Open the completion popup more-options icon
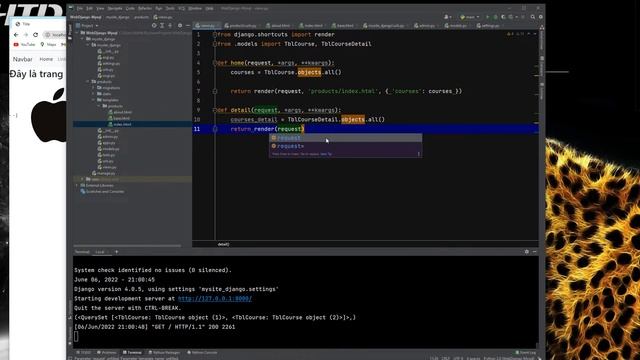 point(418,154)
